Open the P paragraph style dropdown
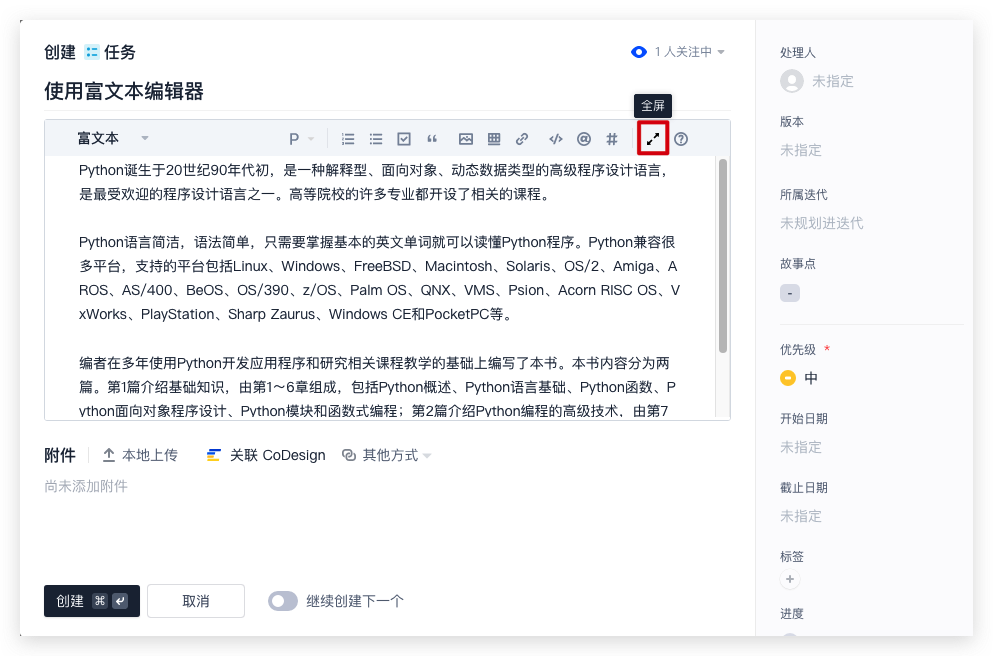The width and height of the screenshot is (993, 656). tap(301, 139)
